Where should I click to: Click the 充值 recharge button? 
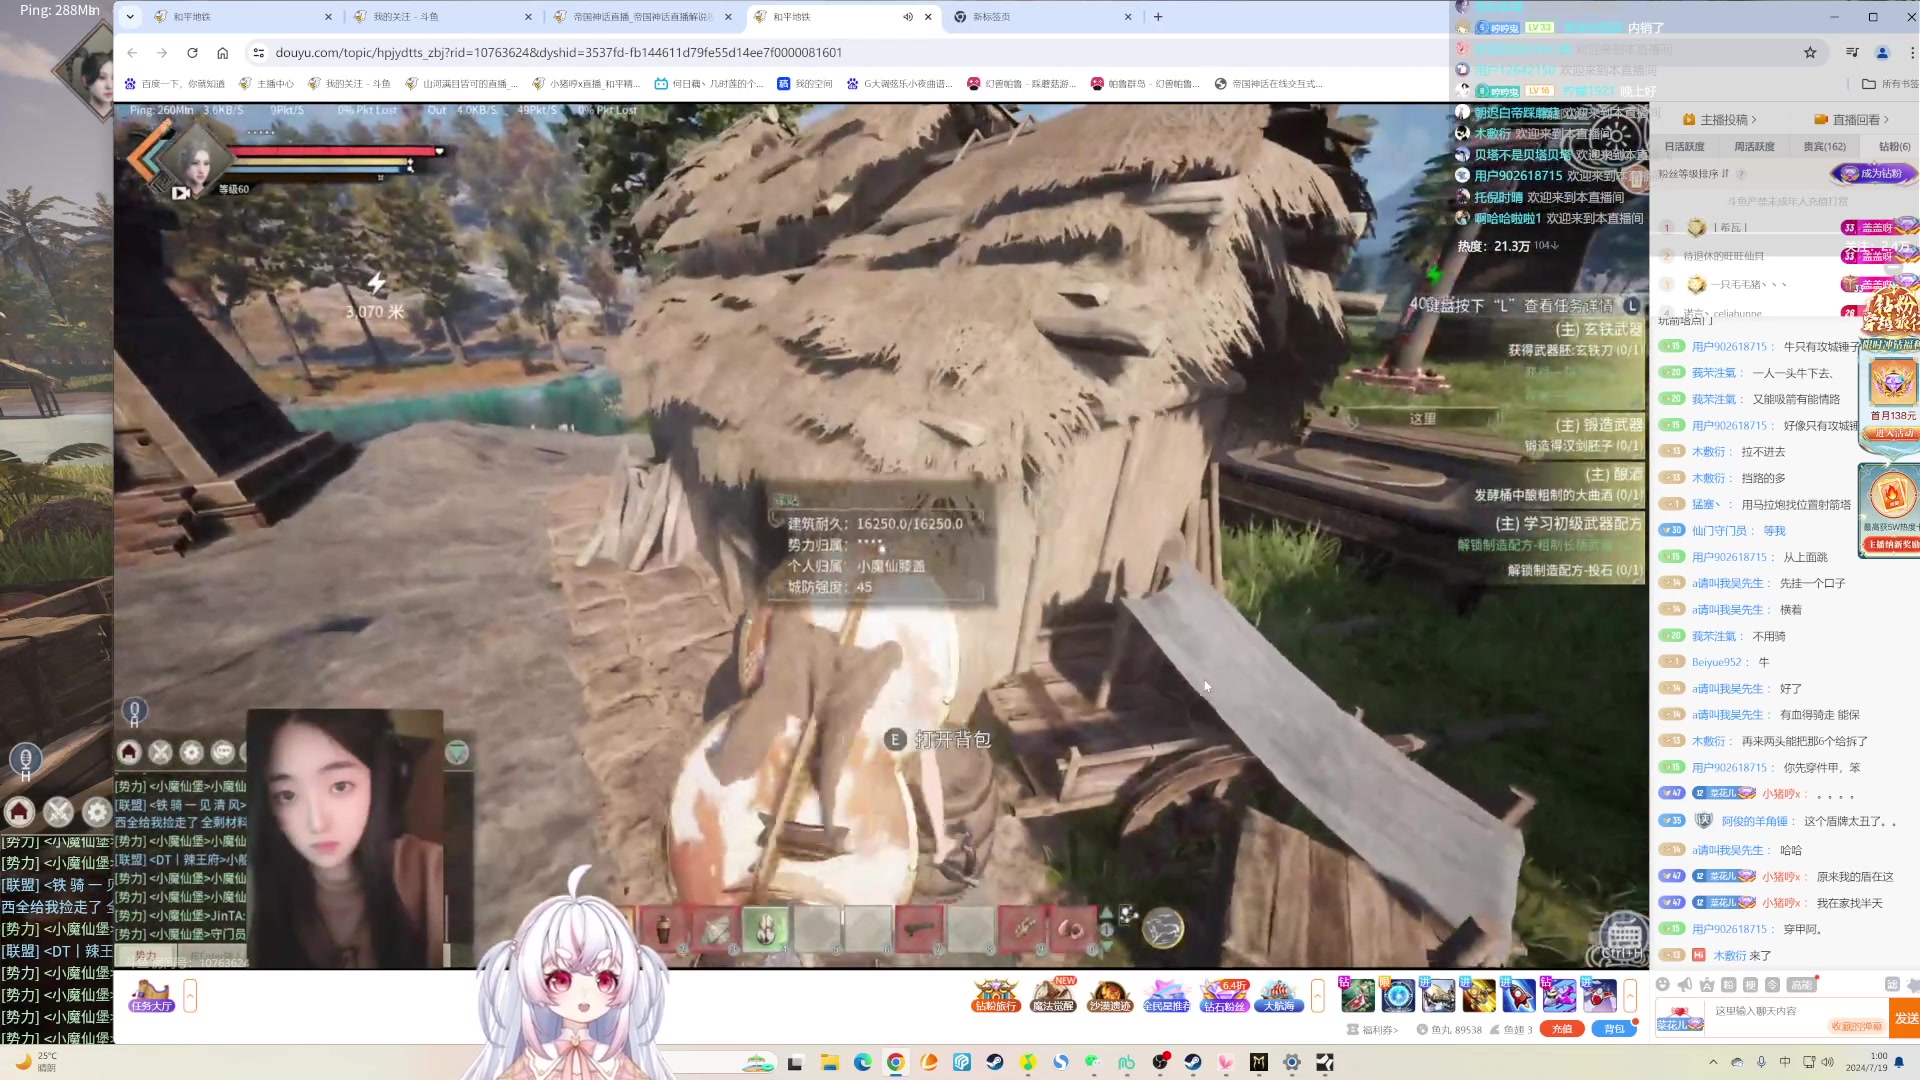pyautogui.click(x=1562, y=1029)
